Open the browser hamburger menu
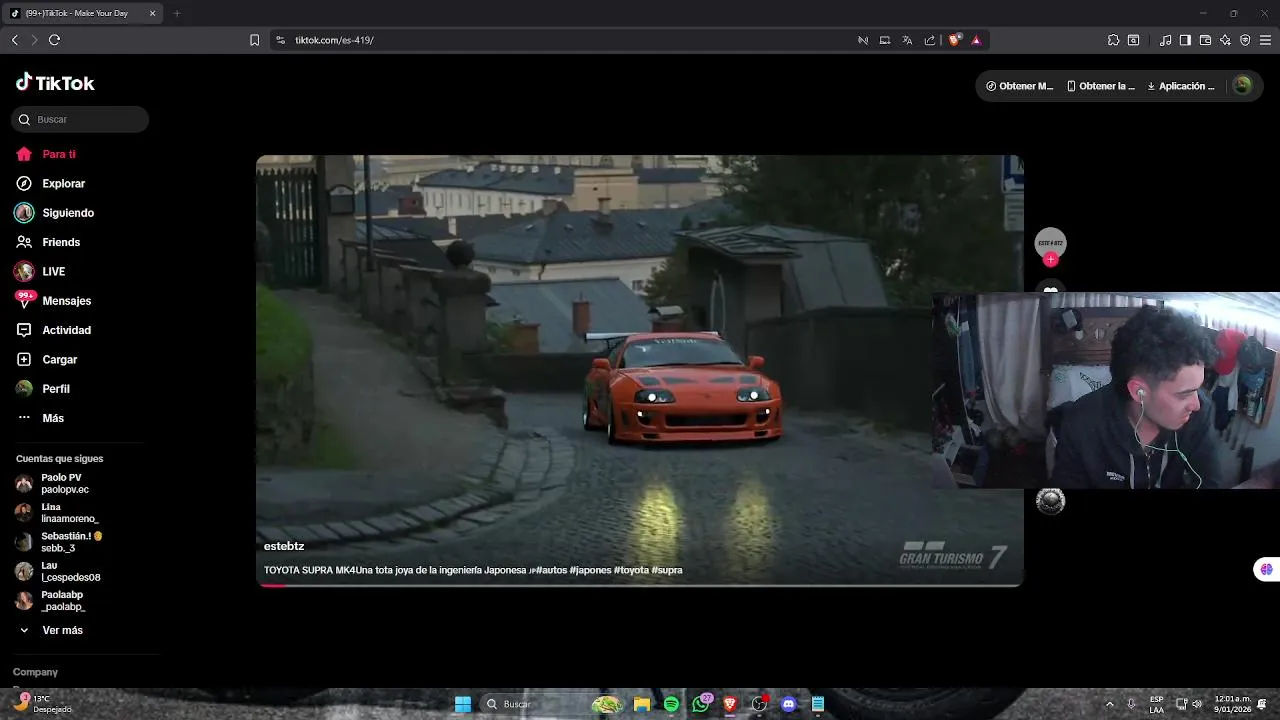The image size is (1280, 720). pyautogui.click(x=1265, y=40)
